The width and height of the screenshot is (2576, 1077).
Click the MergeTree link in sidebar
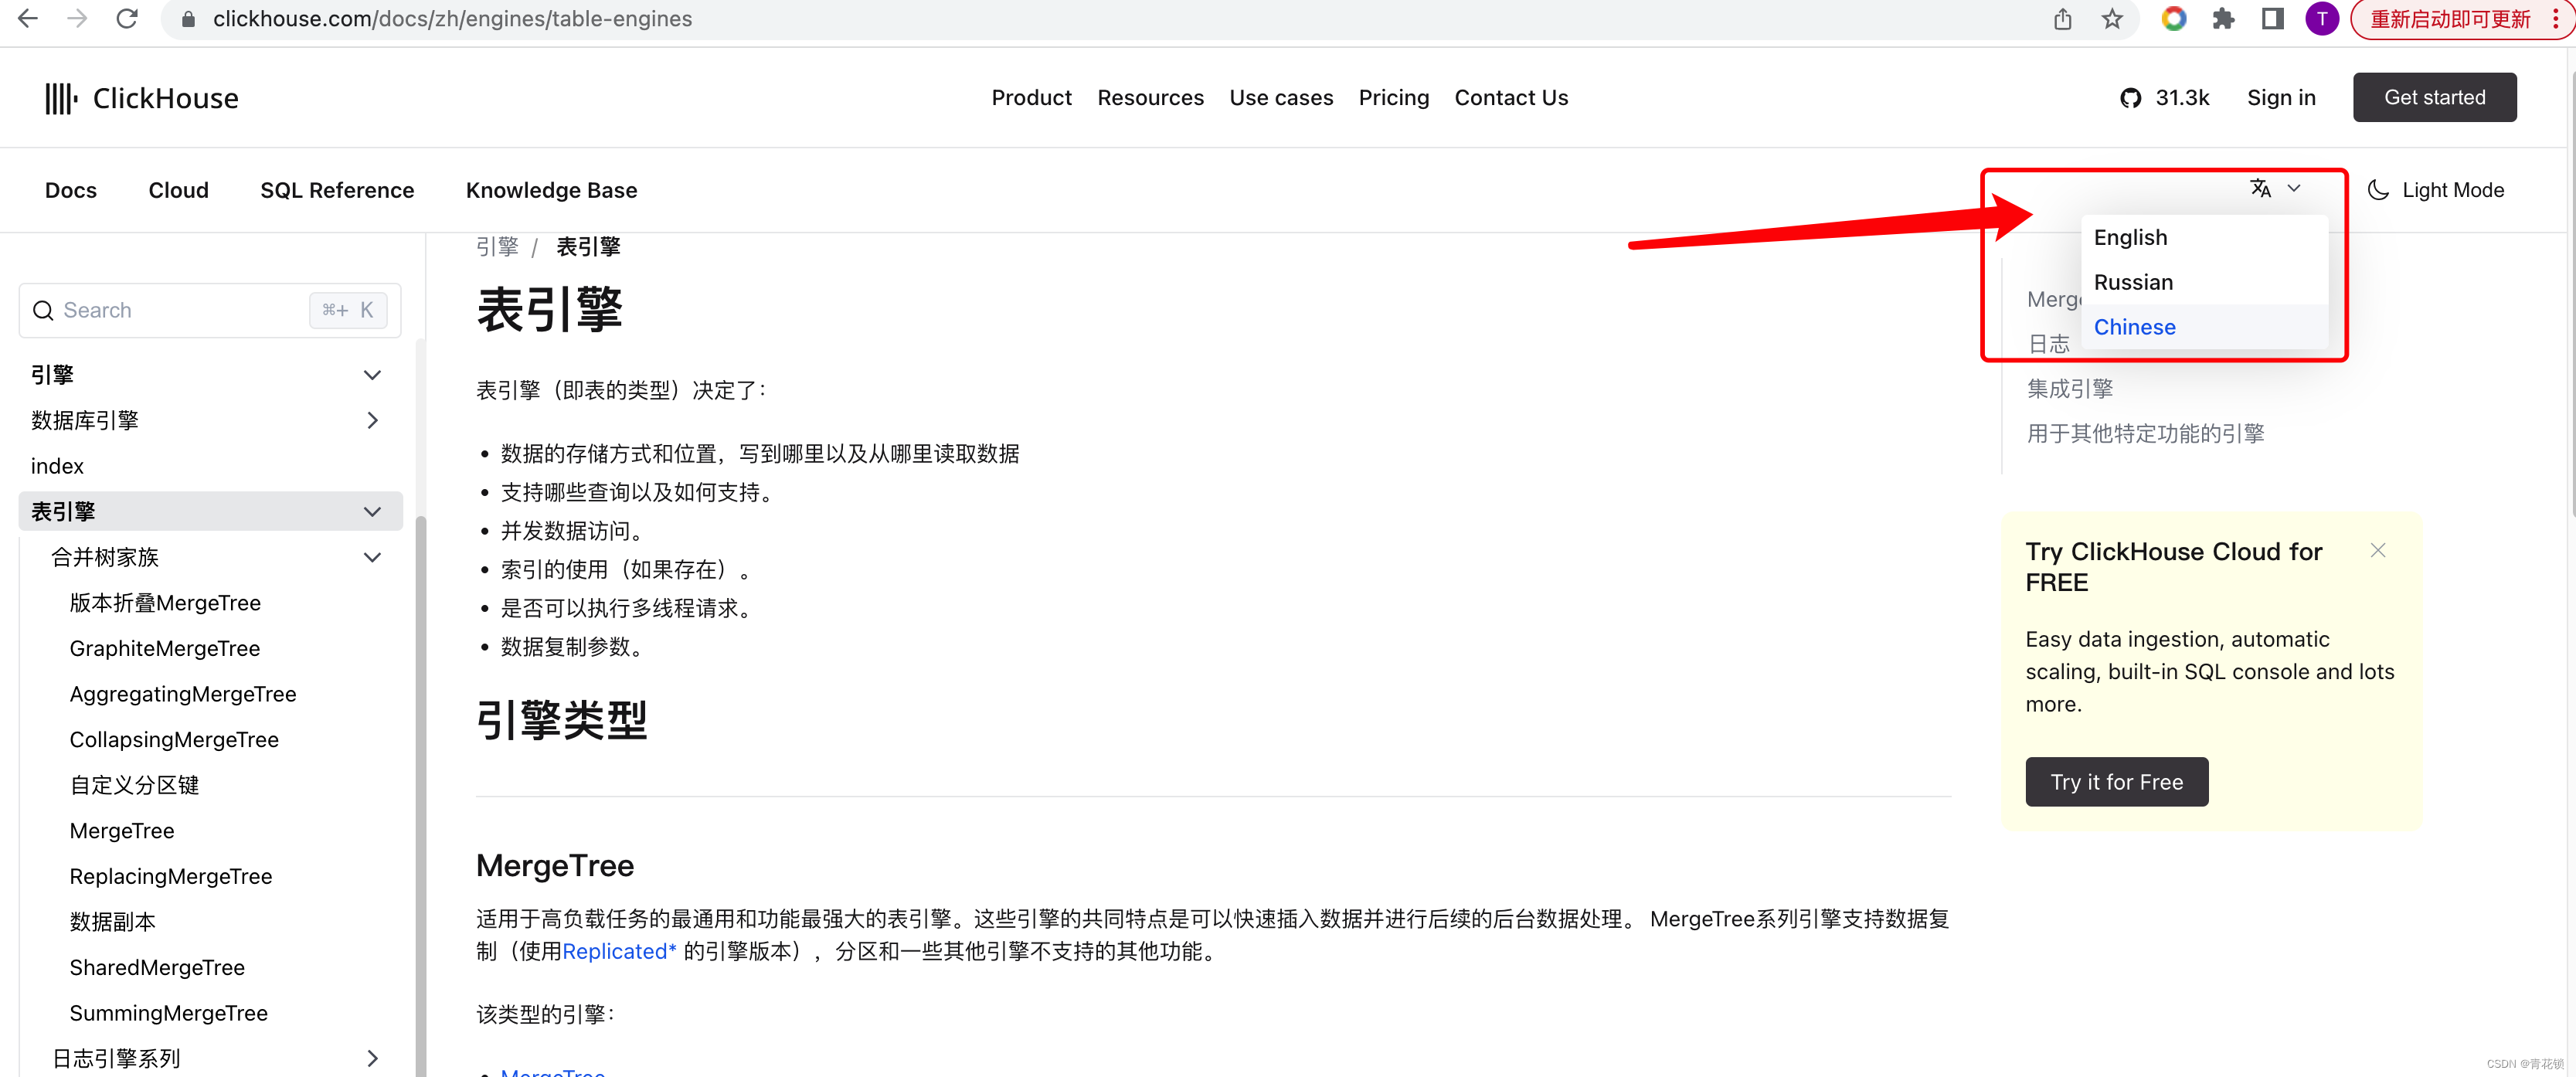[120, 831]
